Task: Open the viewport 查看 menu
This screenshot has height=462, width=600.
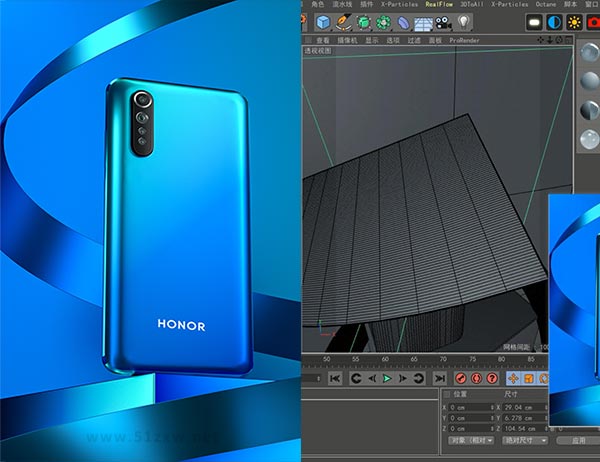Action: click(323, 40)
